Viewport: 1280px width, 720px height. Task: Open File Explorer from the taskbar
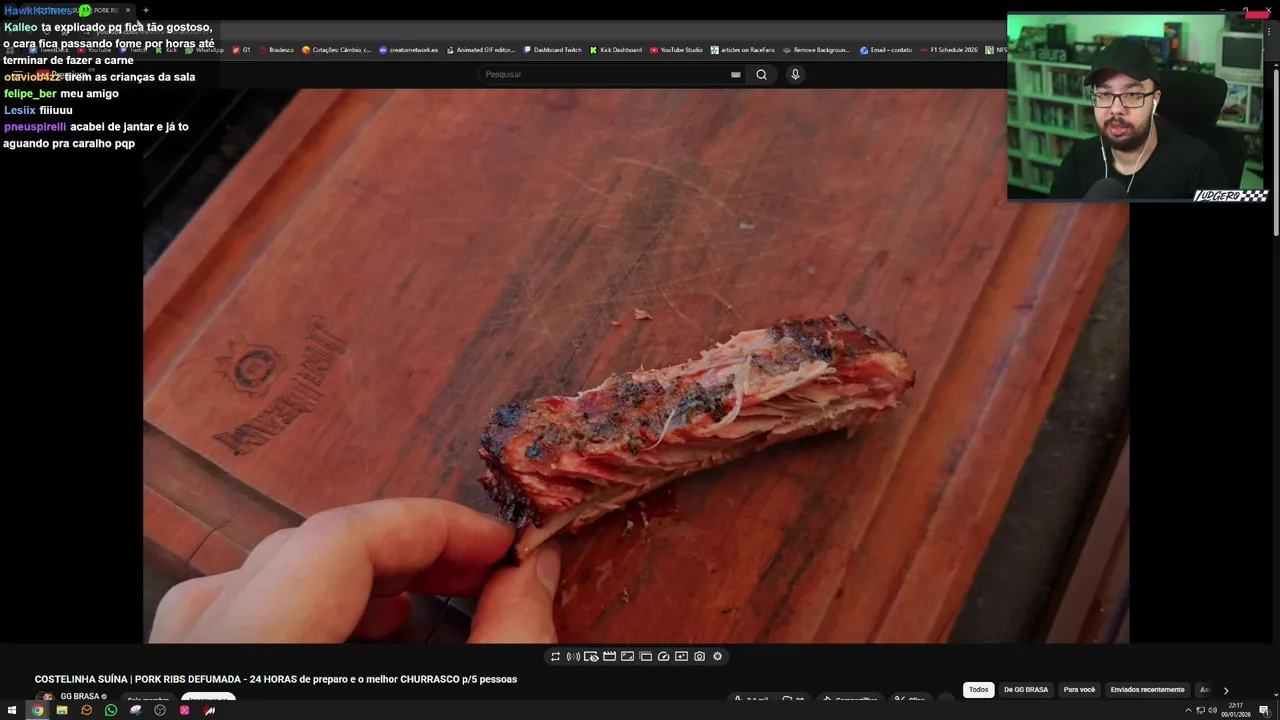pyautogui.click(x=62, y=710)
